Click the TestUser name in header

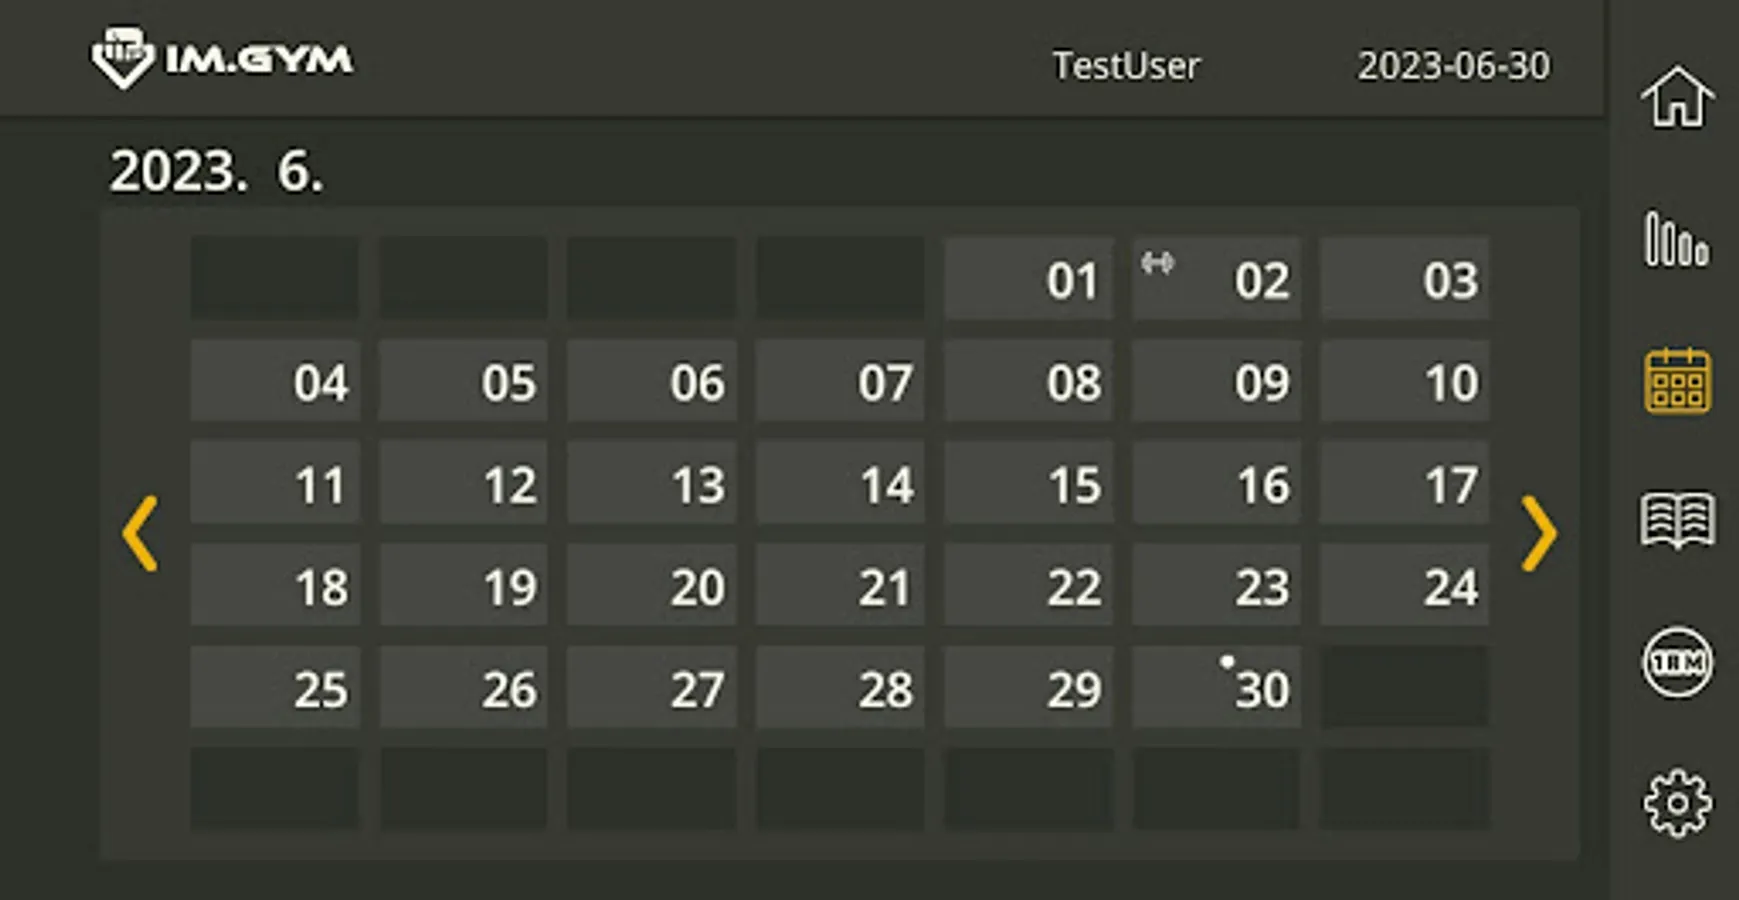point(1126,66)
